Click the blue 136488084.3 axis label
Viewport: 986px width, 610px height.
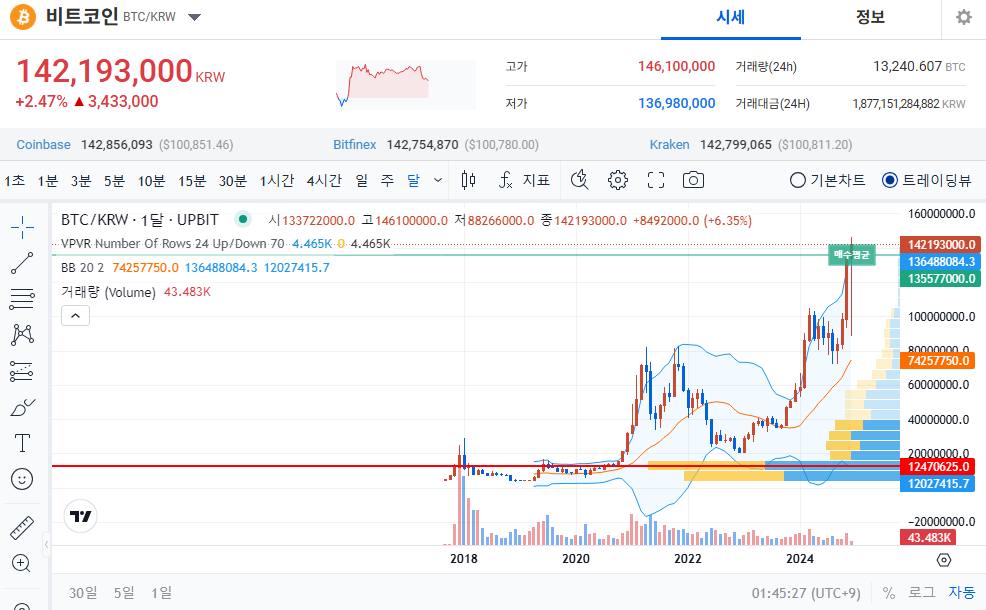pyautogui.click(x=938, y=262)
